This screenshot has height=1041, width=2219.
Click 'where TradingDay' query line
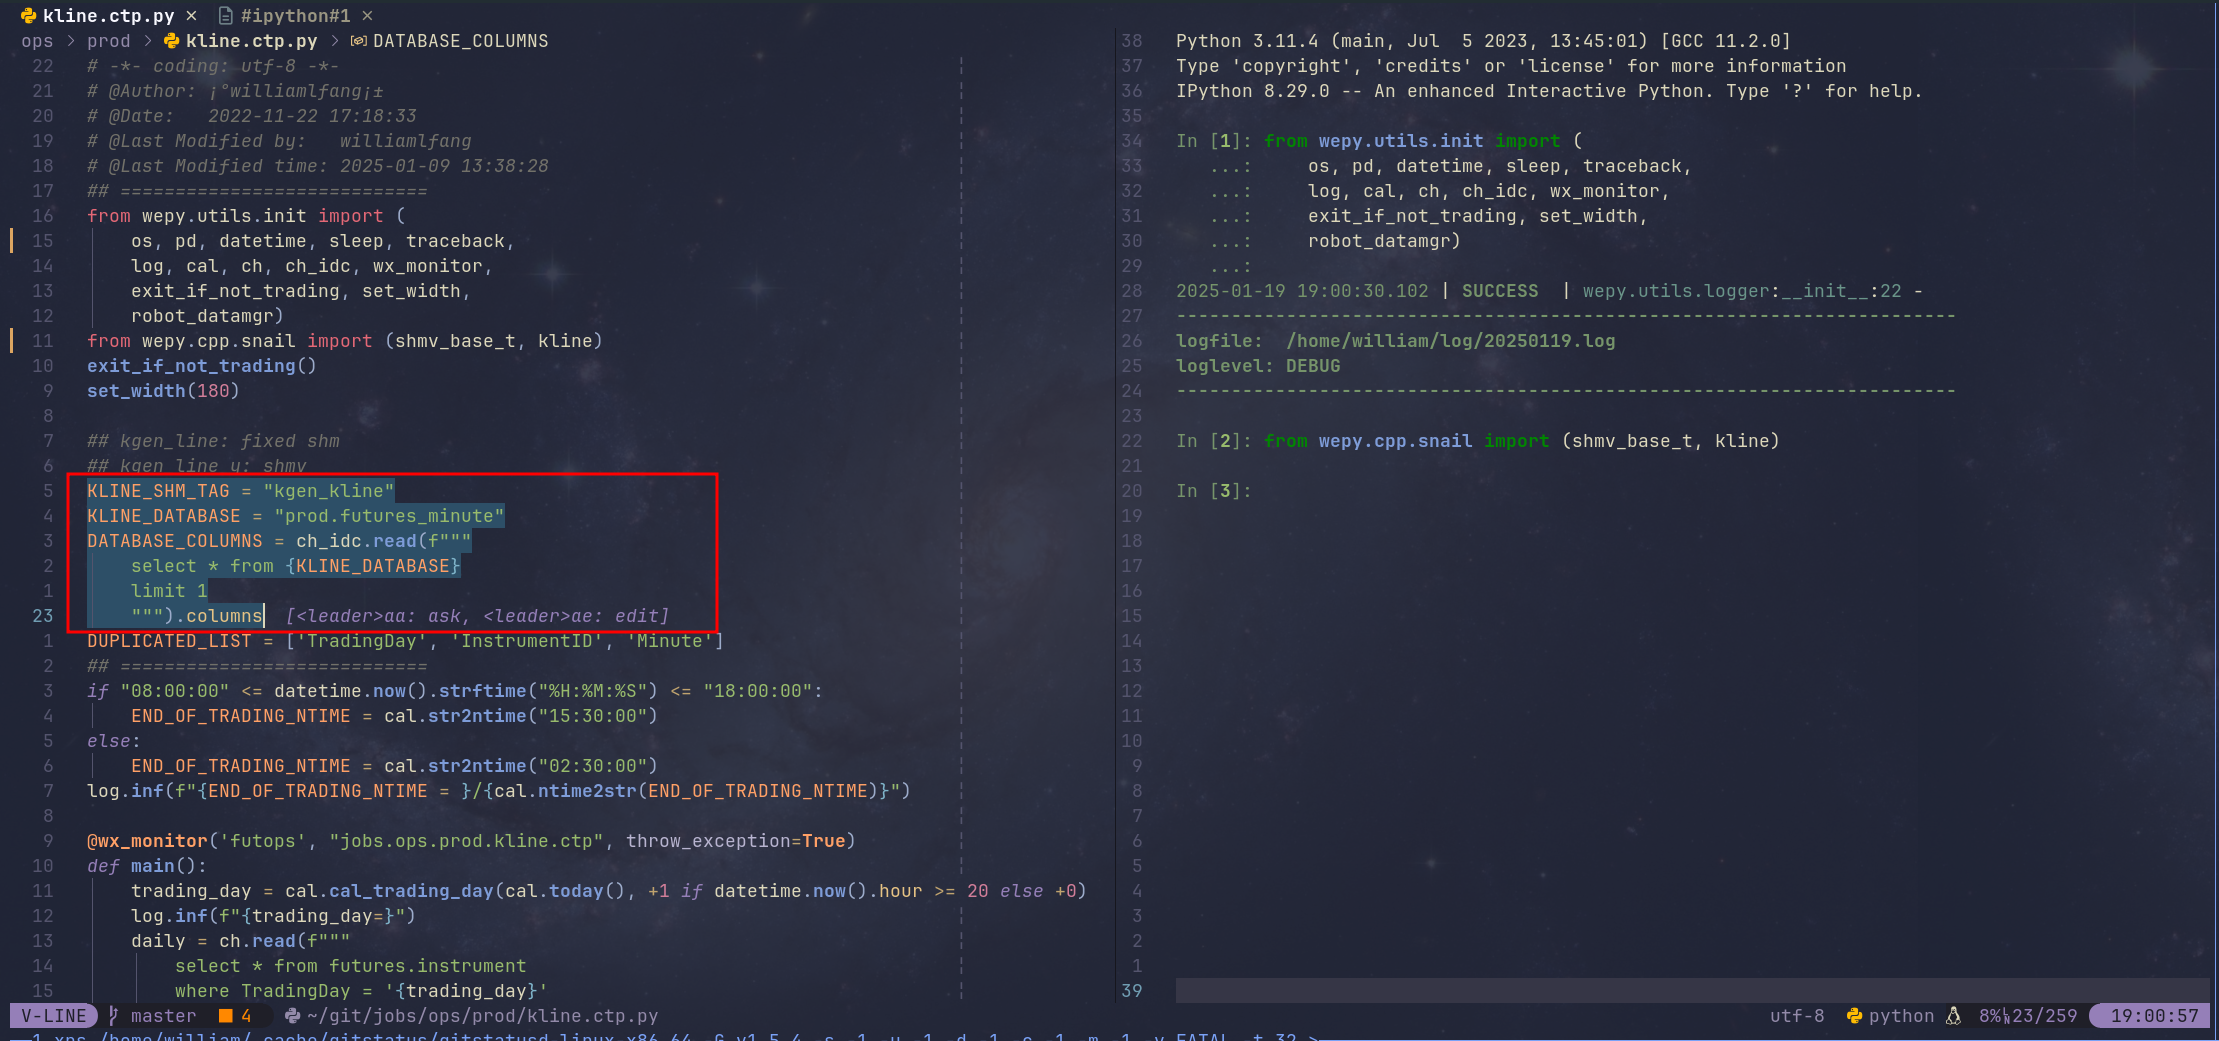pyautogui.click(x=362, y=991)
